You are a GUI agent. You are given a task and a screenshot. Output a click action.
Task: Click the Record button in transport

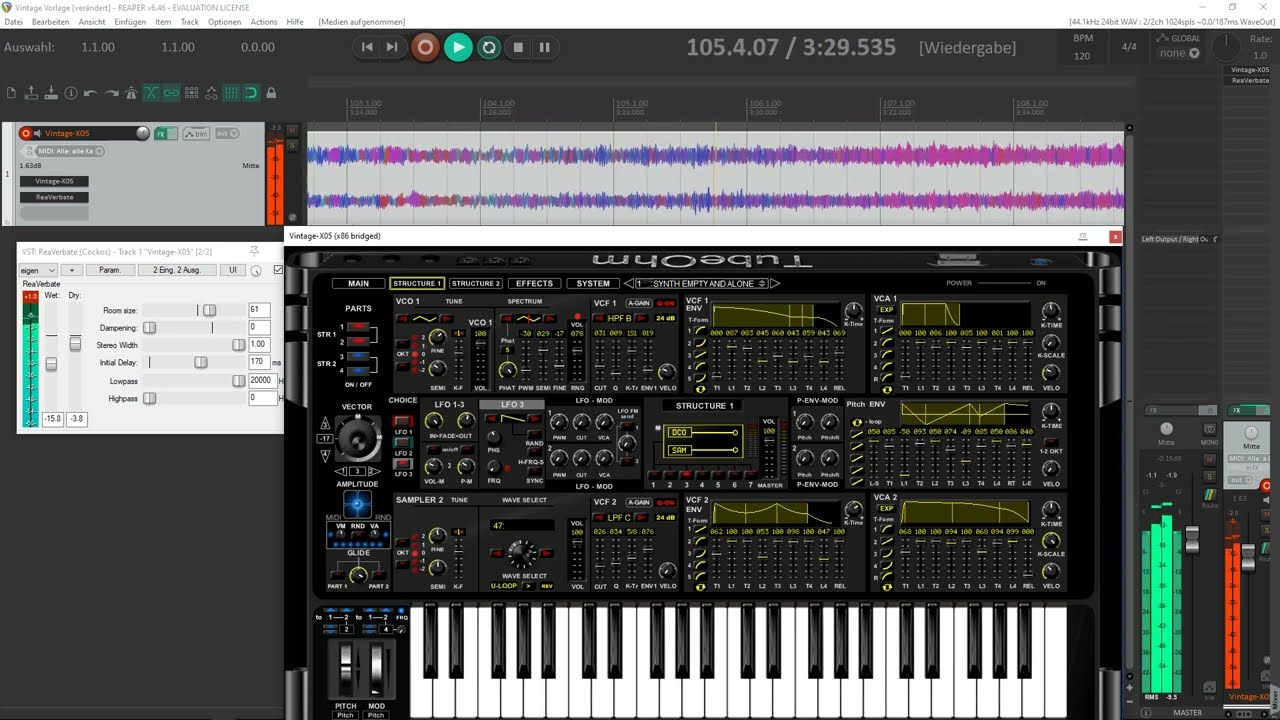(x=425, y=47)
